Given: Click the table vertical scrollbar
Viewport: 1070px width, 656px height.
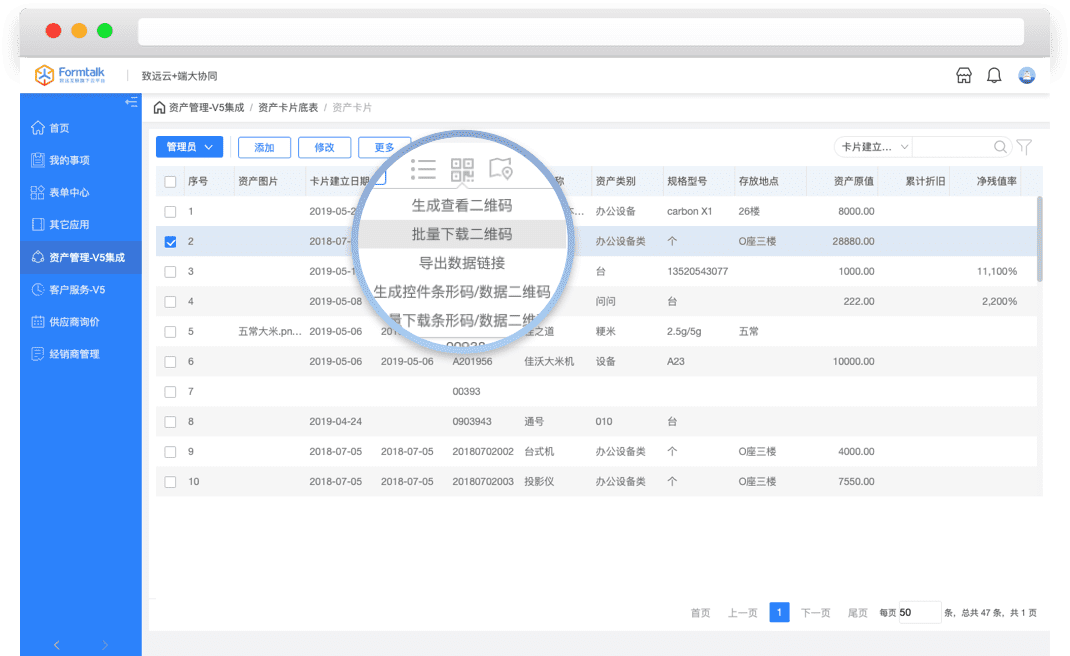Looking at the screenshot, I should coord(1039,239).
